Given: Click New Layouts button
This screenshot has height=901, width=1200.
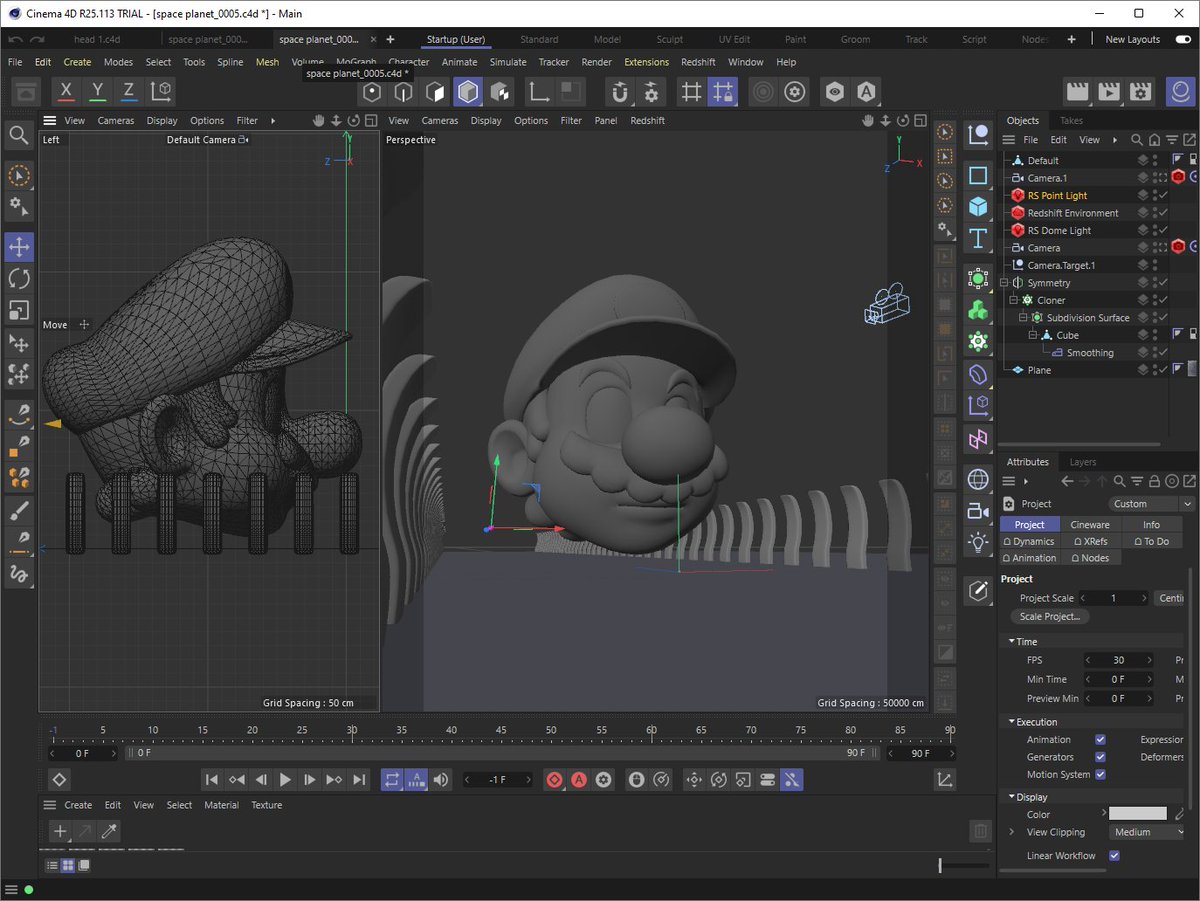Looking at the screenshot, I should click(1132, 39).
